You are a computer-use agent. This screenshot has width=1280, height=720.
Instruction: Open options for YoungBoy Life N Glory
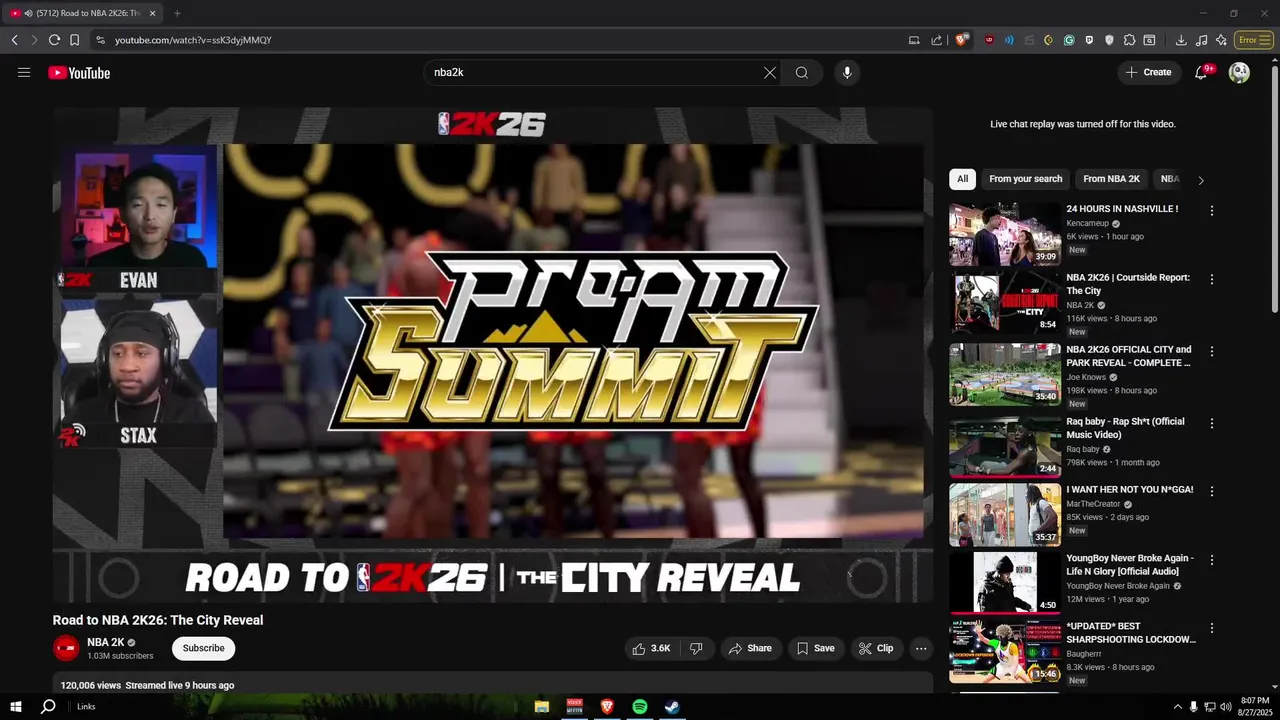point(1211,560)
